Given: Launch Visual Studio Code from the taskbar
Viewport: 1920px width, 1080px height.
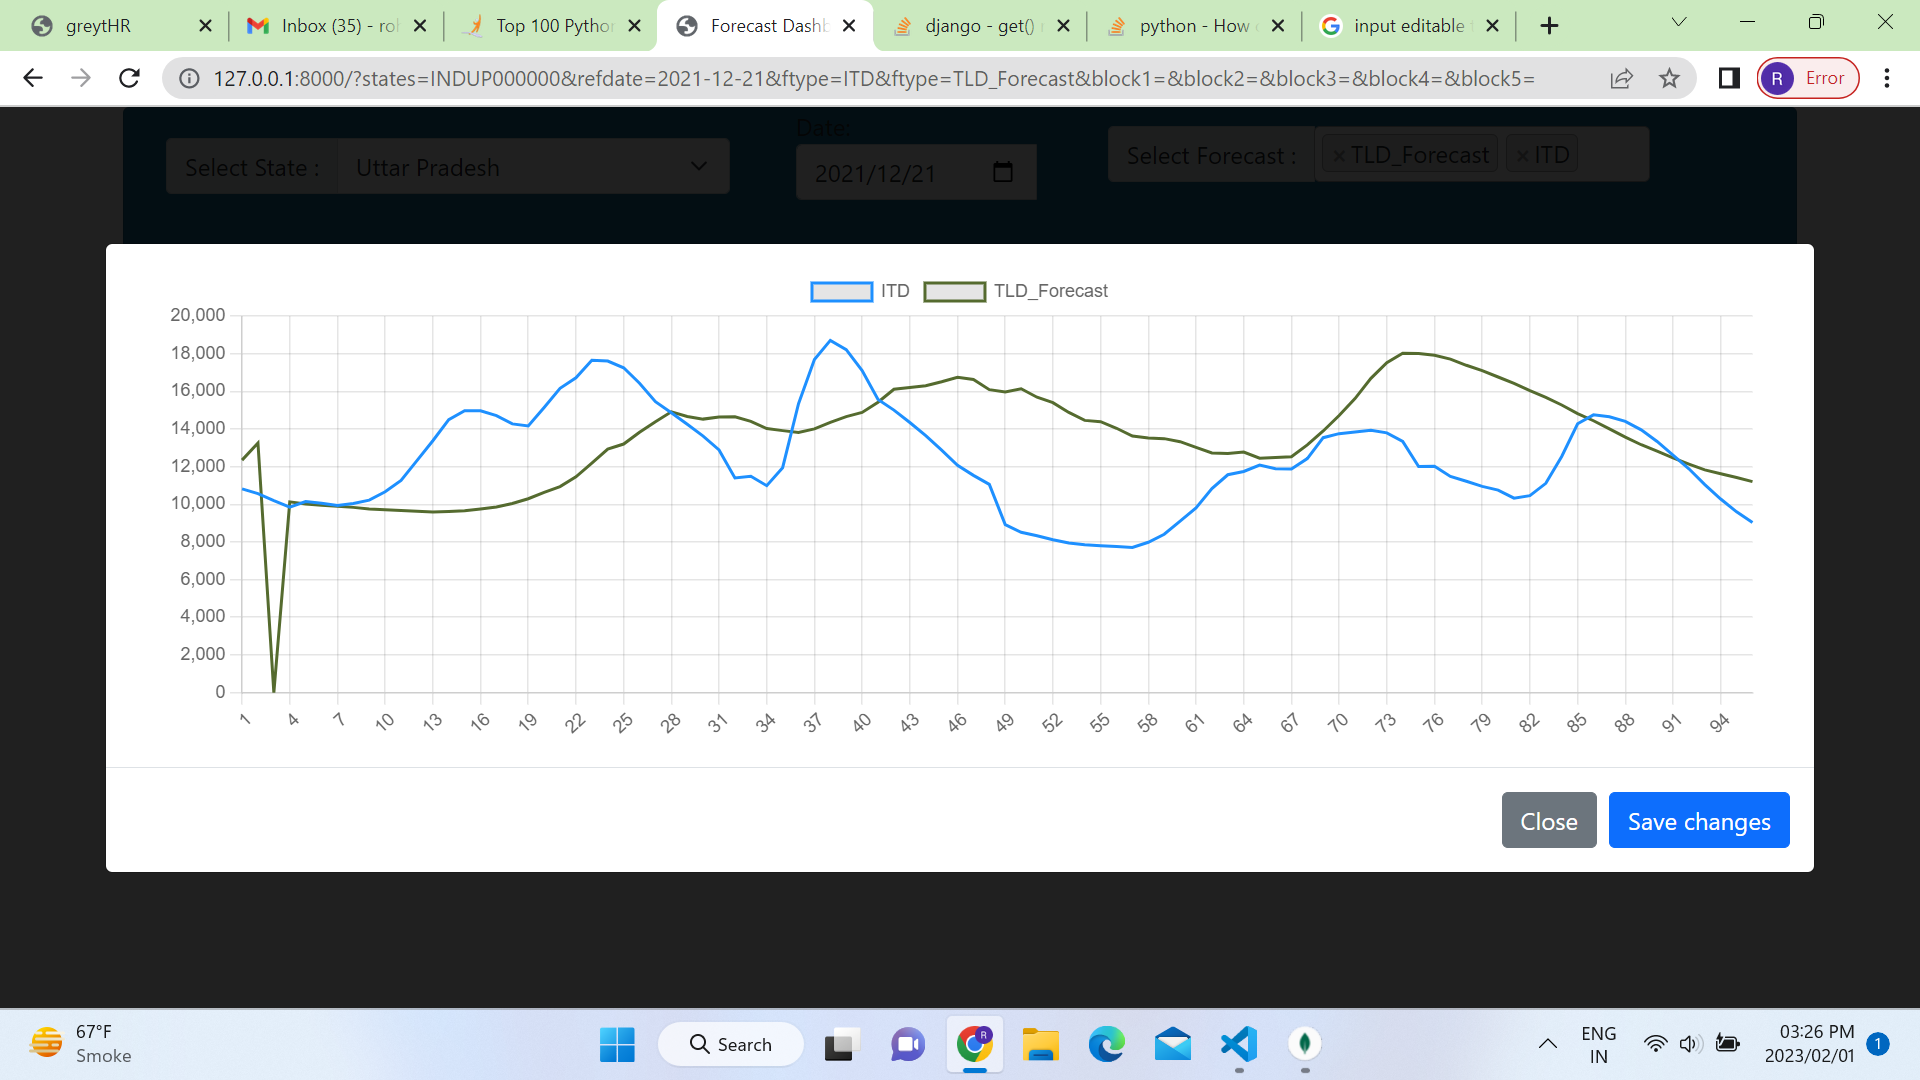Looking at the screenshot, I should [1238, 1044].
